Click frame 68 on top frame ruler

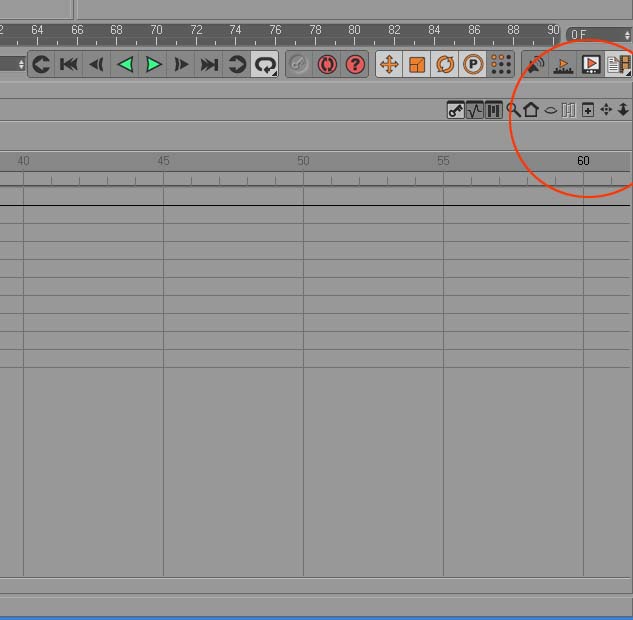116,30
